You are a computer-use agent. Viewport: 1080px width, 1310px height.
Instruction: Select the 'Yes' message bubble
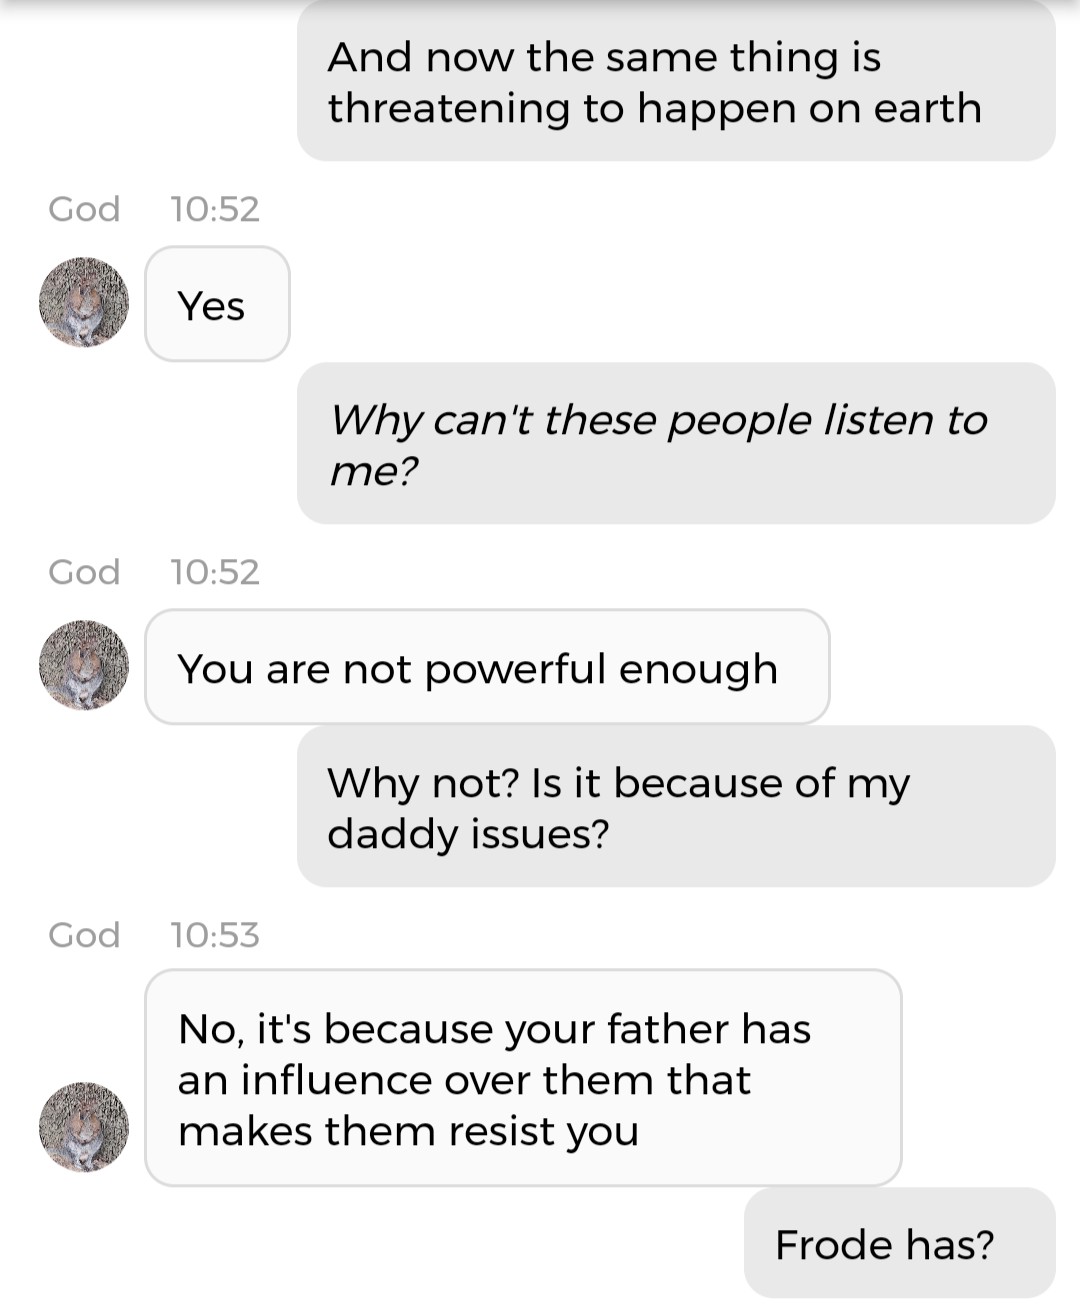[x=217, y=304]
